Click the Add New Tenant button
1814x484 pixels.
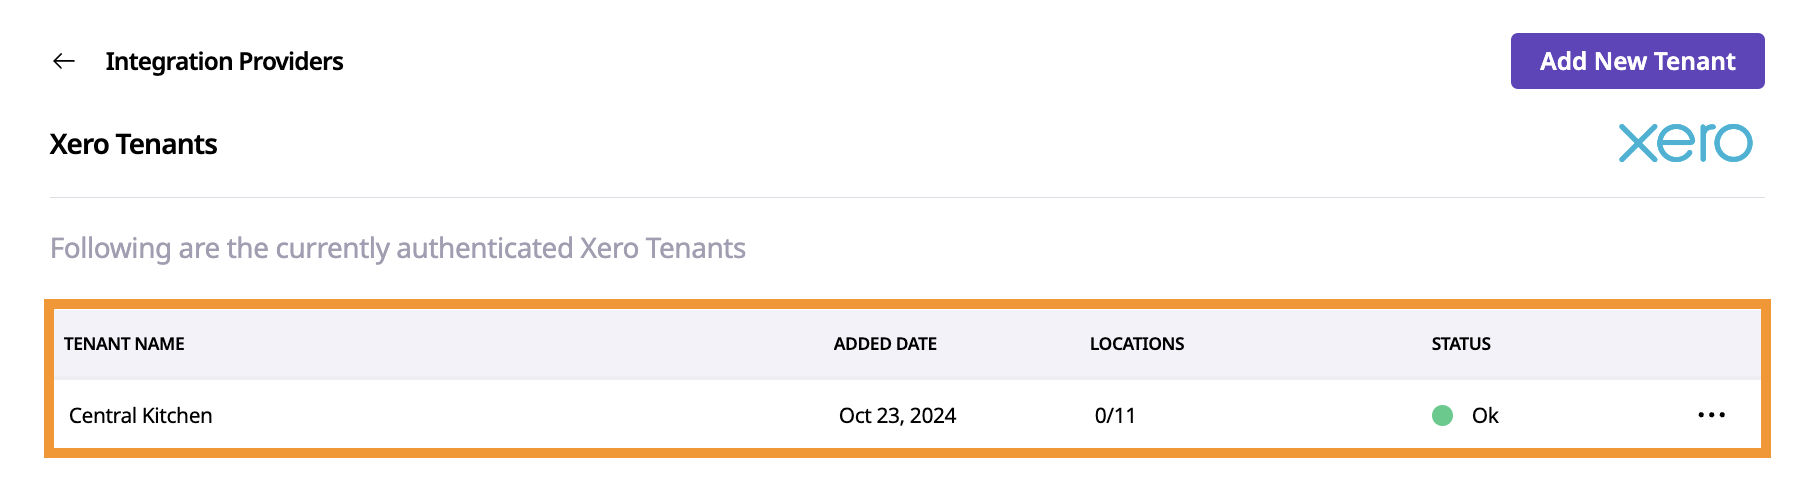1637,61
